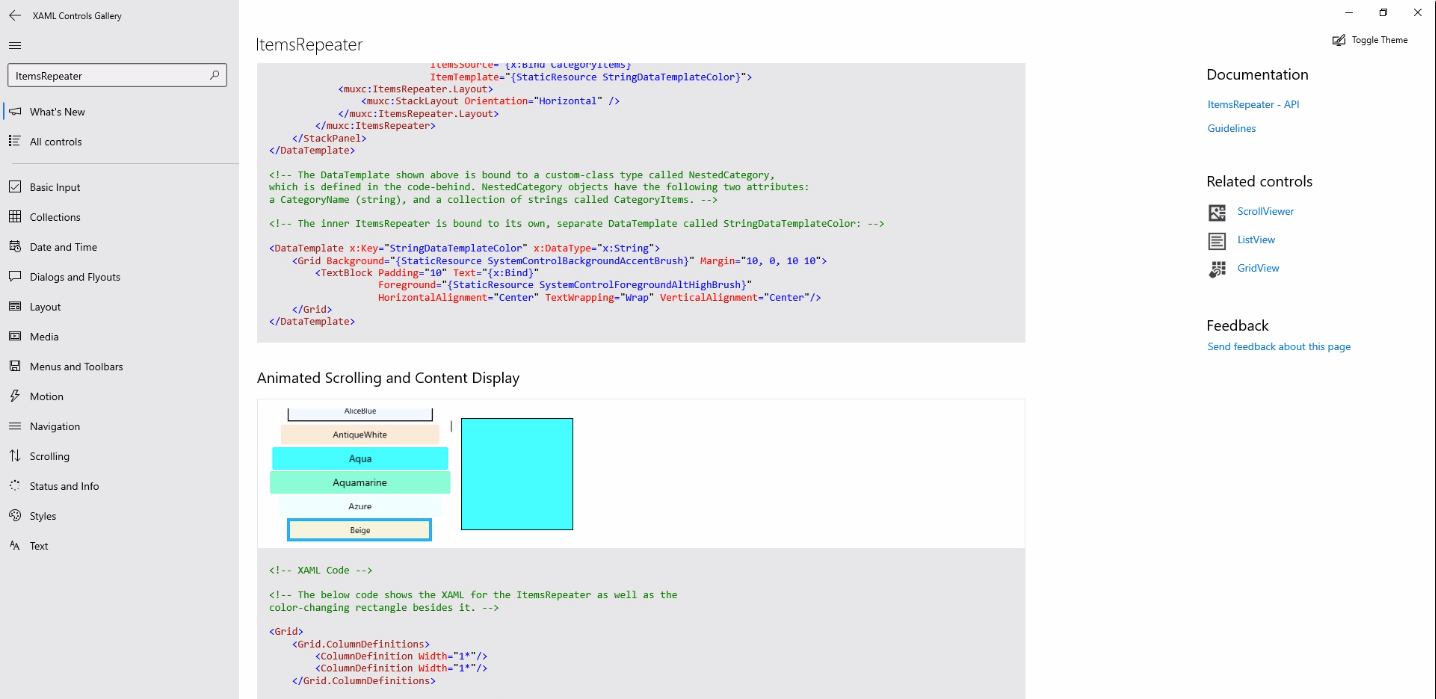Open the Guidelines documentation link
This screenshot has width=1436, height=699.
[1231, 128]
